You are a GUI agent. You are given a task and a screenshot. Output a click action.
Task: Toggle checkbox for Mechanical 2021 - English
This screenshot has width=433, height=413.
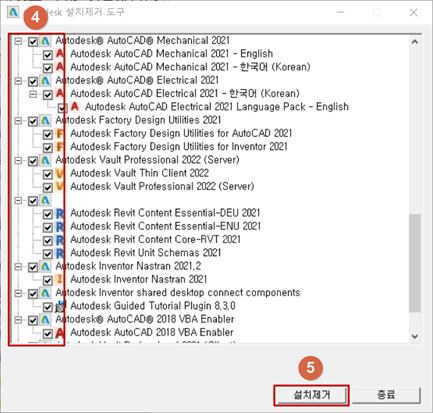point(48,55)
